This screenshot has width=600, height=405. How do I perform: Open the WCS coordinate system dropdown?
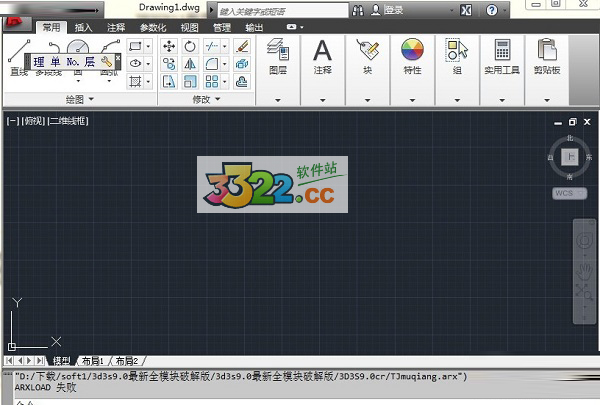[x=568, y=191]
